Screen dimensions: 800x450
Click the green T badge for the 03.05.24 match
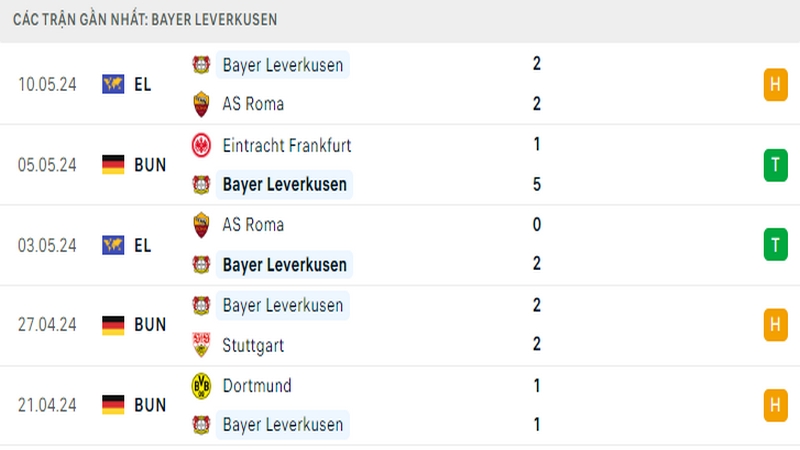tap(775, 245)
